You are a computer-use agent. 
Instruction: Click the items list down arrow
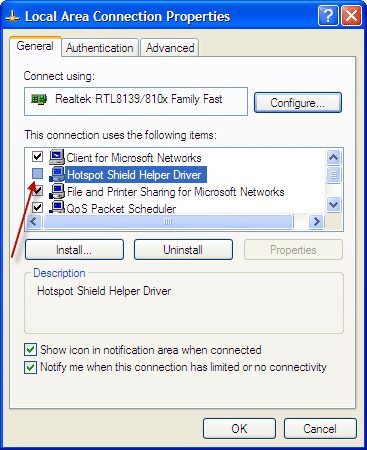[333, 204]
